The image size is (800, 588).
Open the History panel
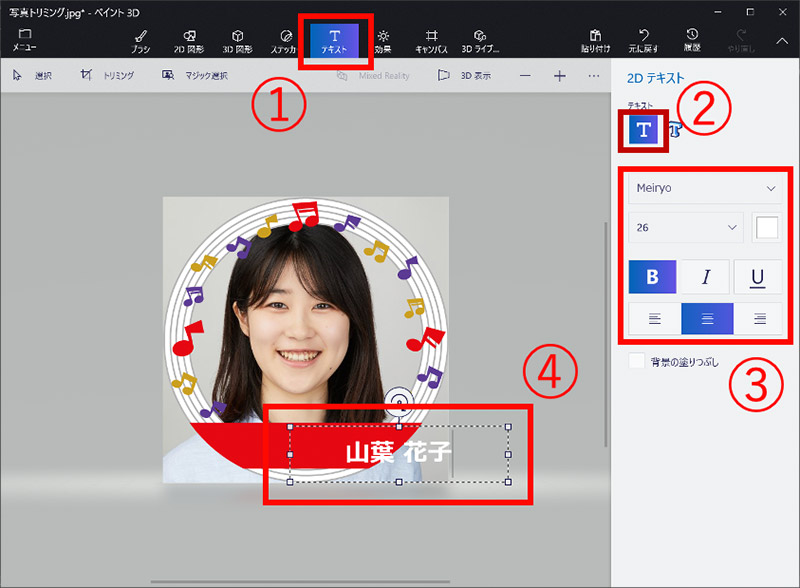[692, 39]
